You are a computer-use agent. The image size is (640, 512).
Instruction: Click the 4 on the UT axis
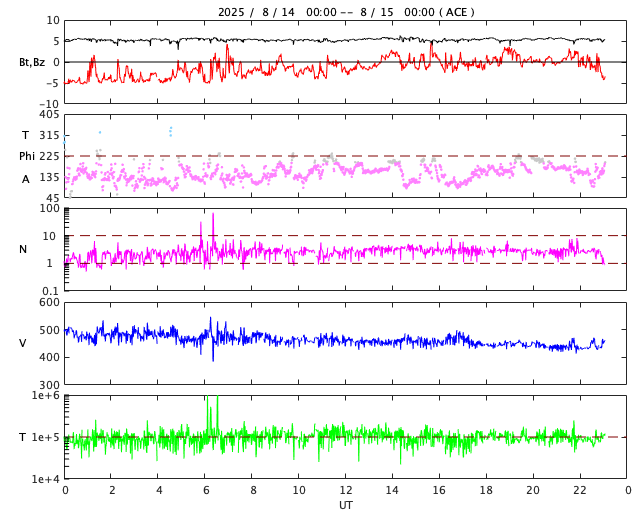click(x=159, y=490)
